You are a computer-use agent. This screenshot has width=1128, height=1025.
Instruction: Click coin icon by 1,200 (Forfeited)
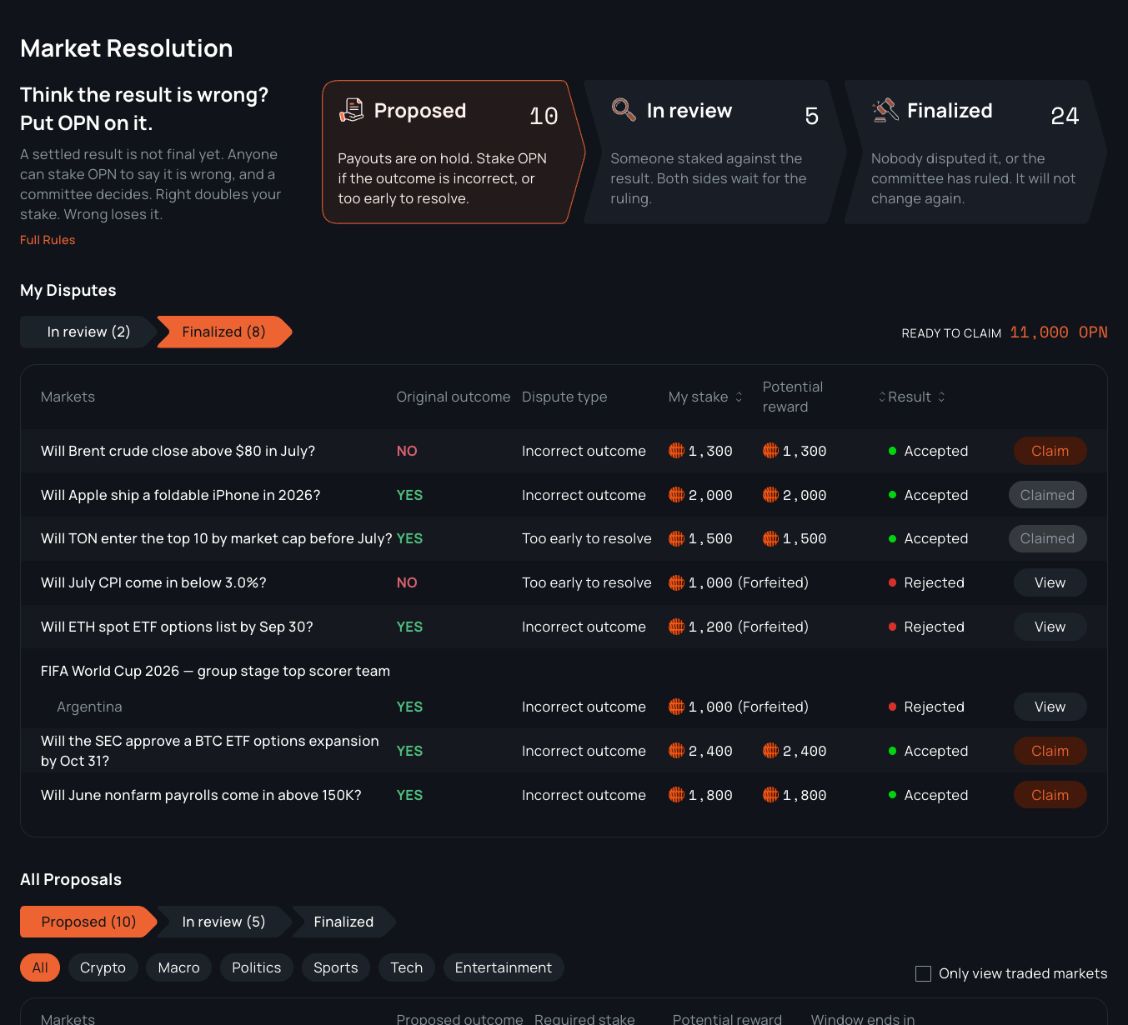pyautogui.click(x=676, y=627)
